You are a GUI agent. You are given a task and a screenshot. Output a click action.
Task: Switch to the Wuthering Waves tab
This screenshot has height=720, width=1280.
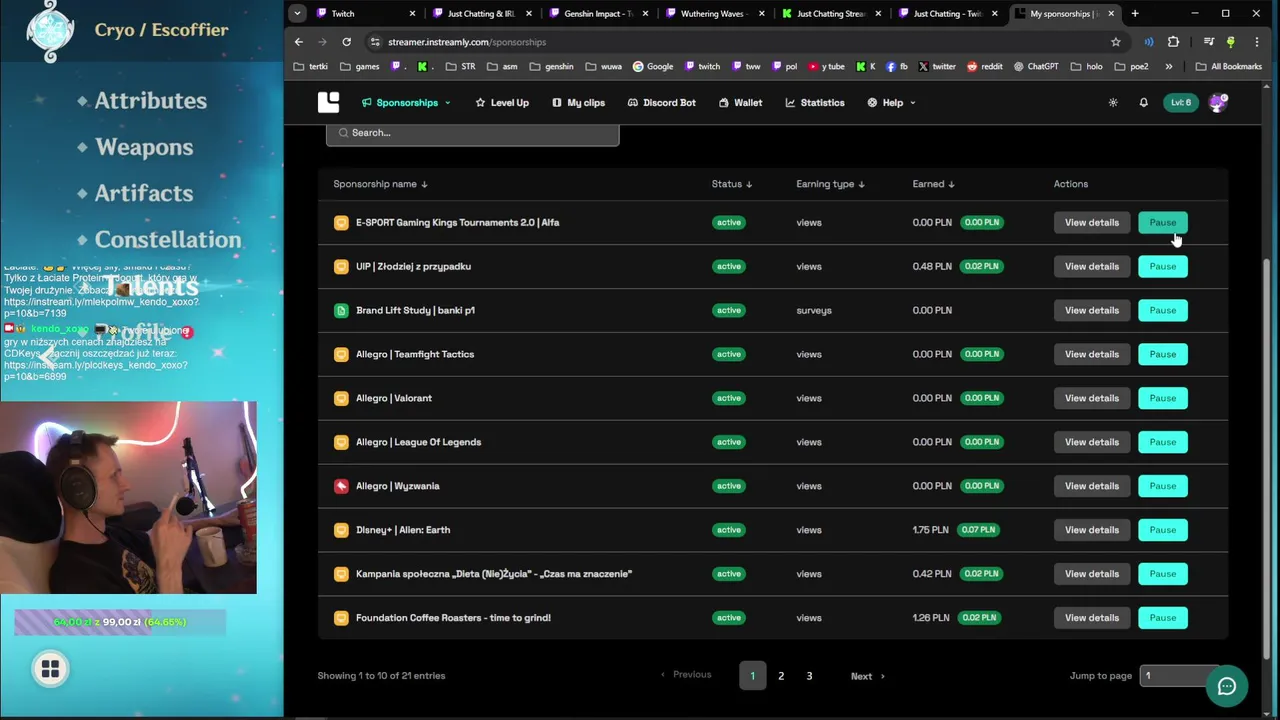click(x=714, y=14)
